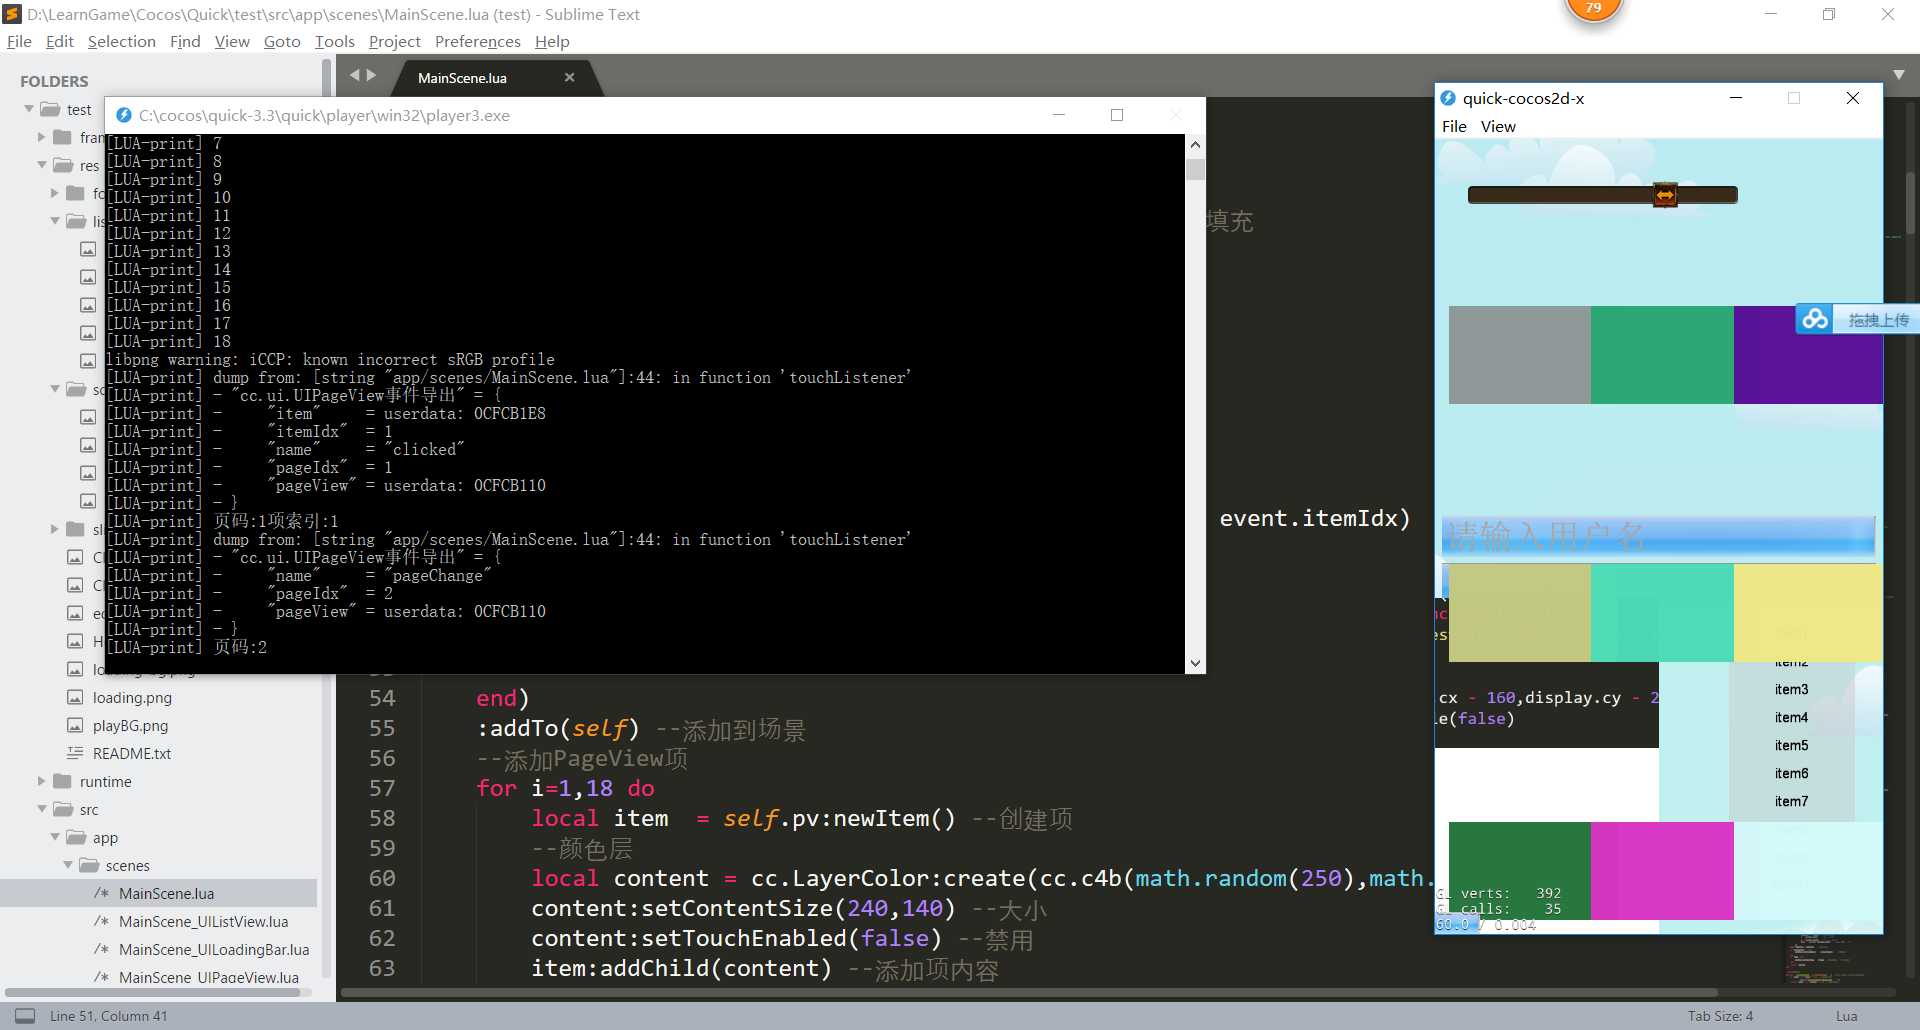Click the playBG.png image icon
This screenshot has height=1030, width=1920.
(75, 725)
